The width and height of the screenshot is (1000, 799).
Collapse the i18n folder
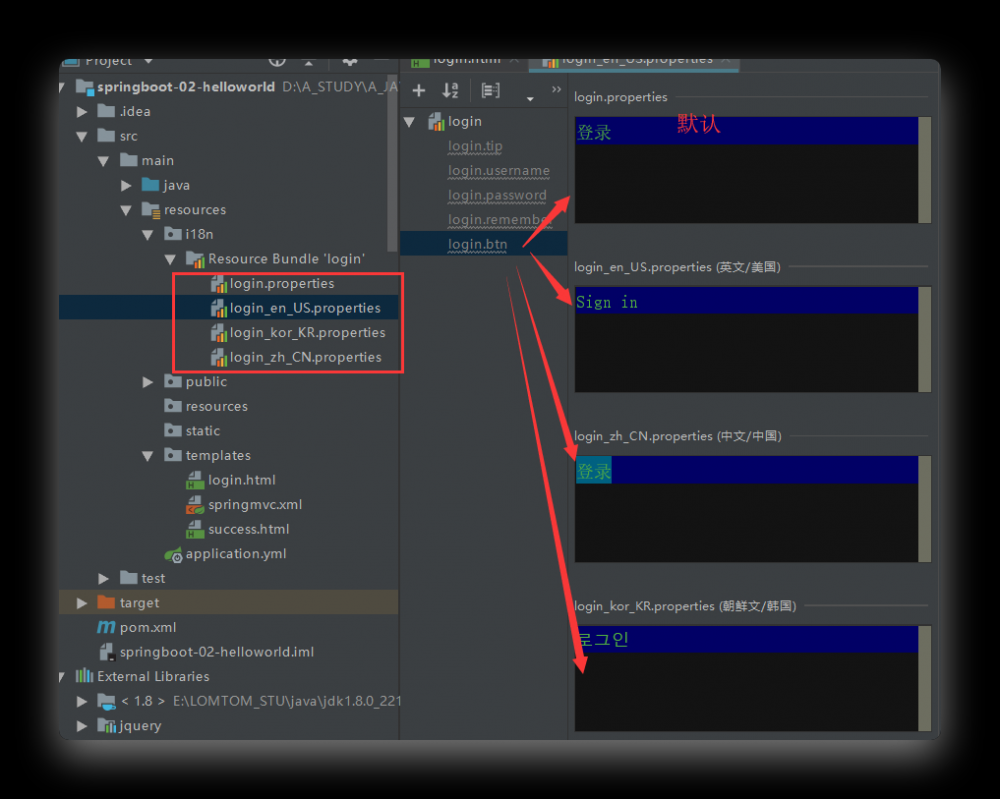[147, 235]
